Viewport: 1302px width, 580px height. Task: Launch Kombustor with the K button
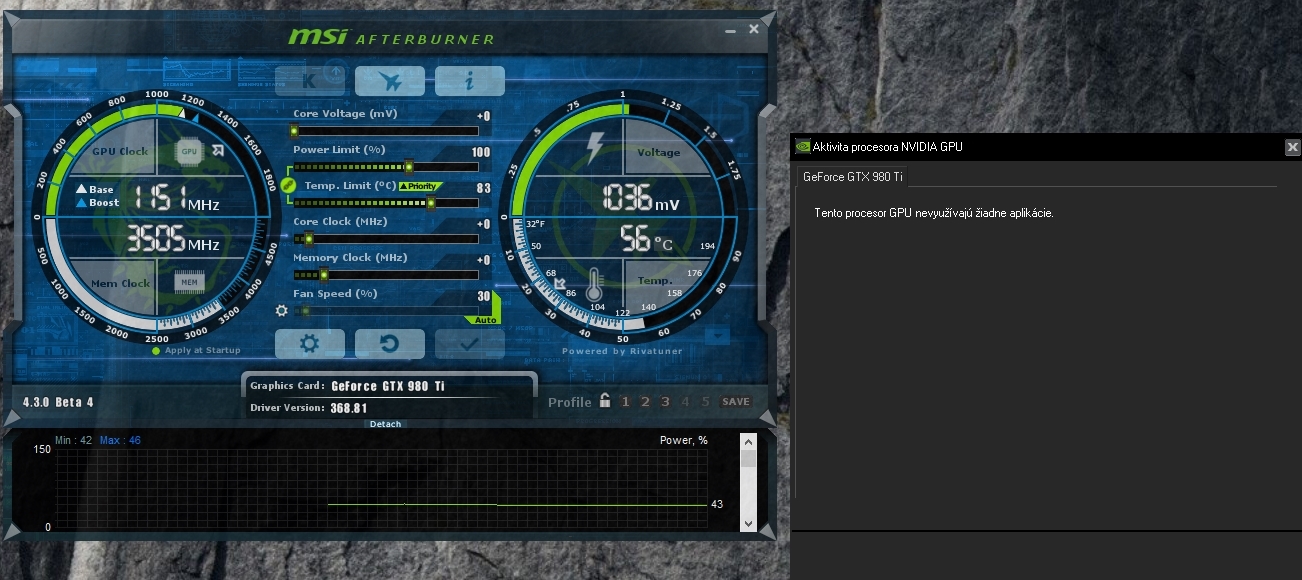310,81
